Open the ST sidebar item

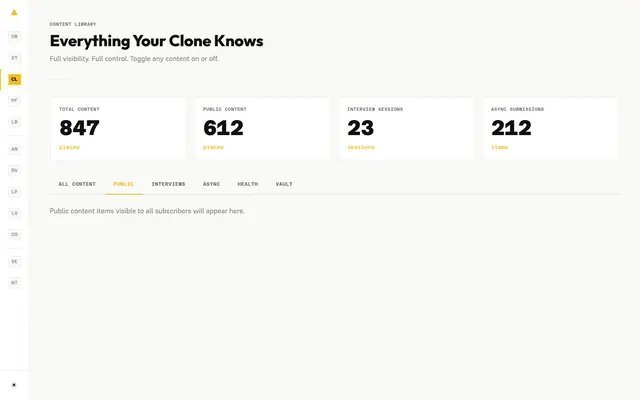[14, 58]
